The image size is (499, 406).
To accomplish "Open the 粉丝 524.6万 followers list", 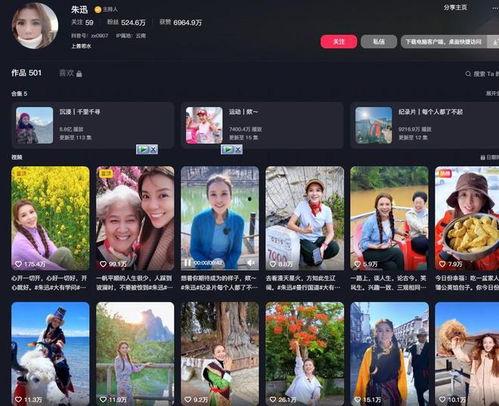I will pos(126,22).
